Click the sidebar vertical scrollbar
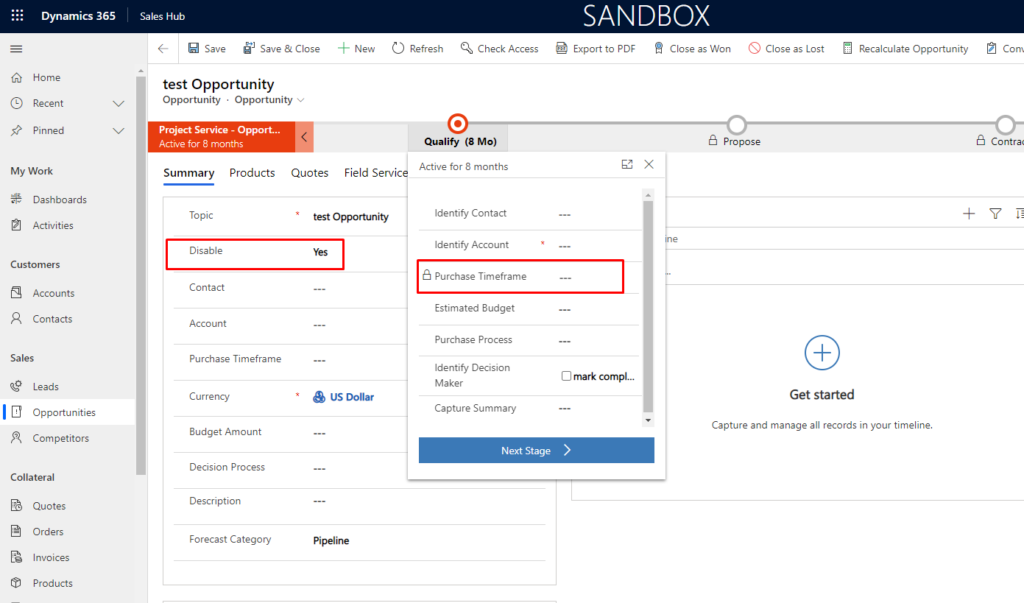Image resolution: width=1024 pixels, height=603 pixels. point(140,274)
